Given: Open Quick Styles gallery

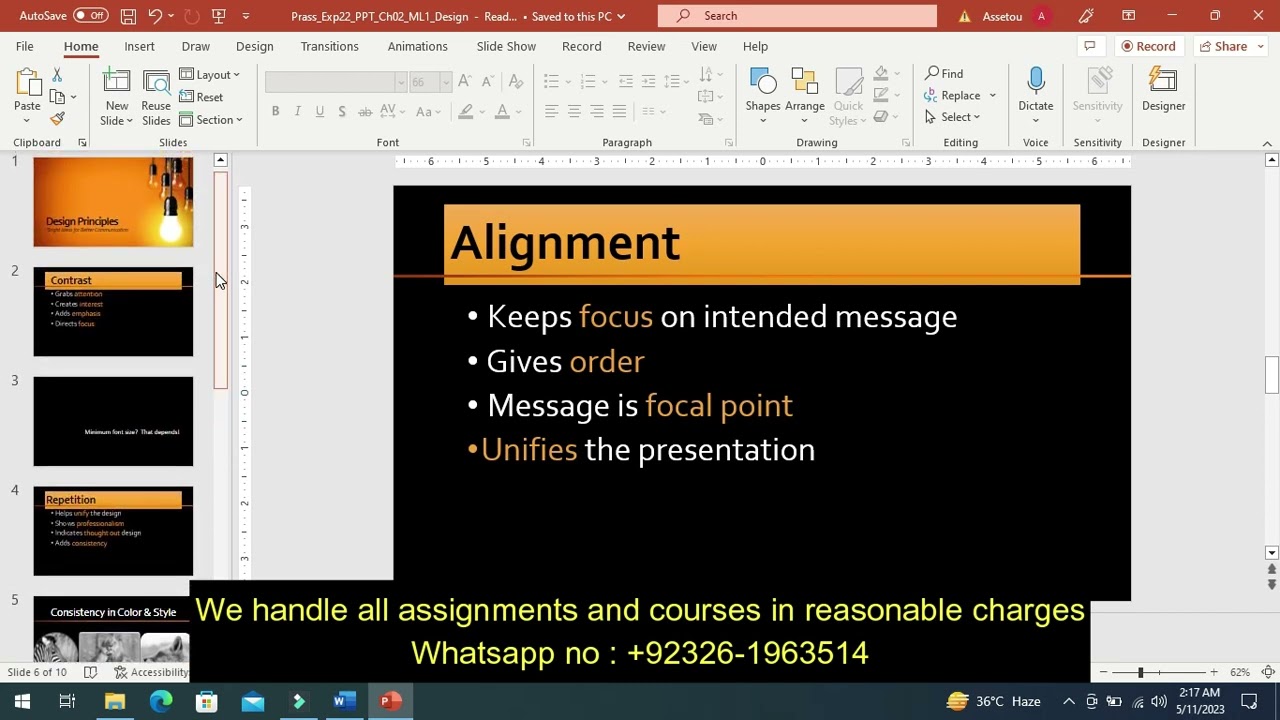Looking at the screenshot, I should click(x=848, y=97).
